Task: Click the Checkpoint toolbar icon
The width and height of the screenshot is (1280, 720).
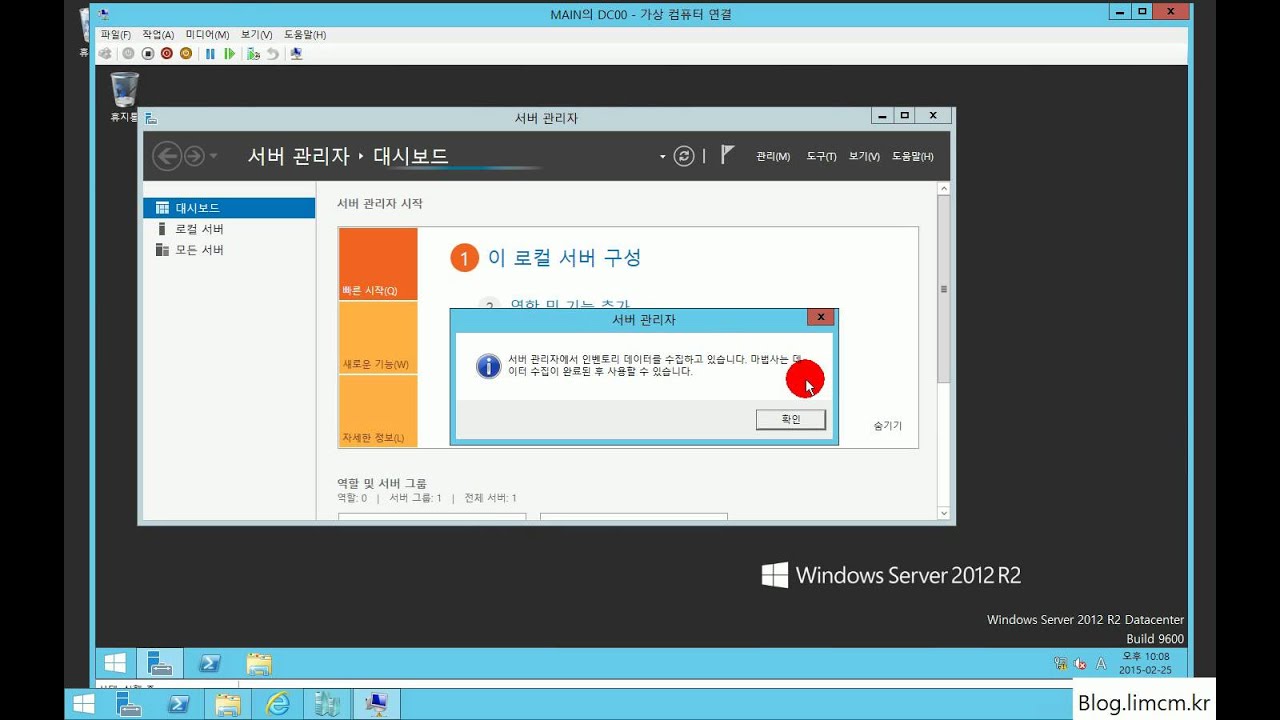Action: [253, 54]
